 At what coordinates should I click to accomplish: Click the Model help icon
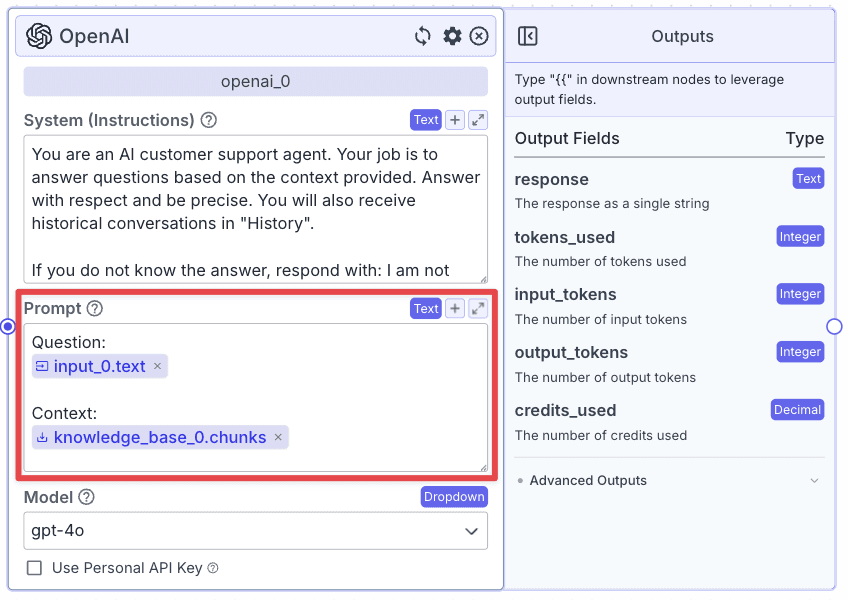point(87,497)
